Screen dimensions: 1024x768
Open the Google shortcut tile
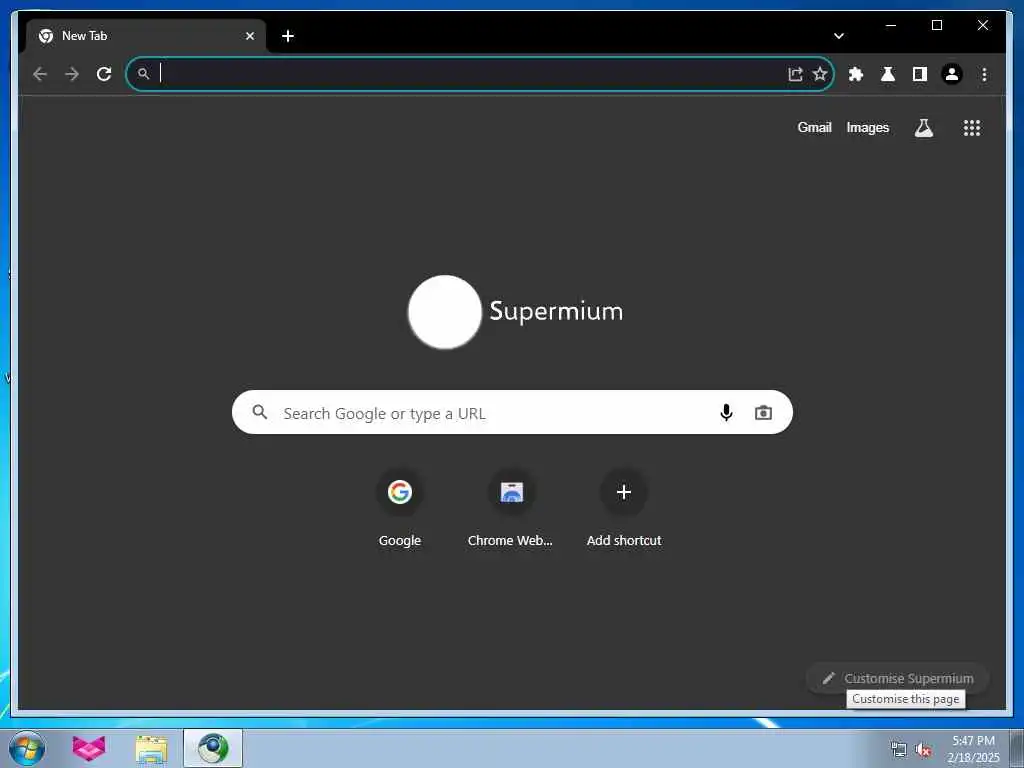point(400,510)
